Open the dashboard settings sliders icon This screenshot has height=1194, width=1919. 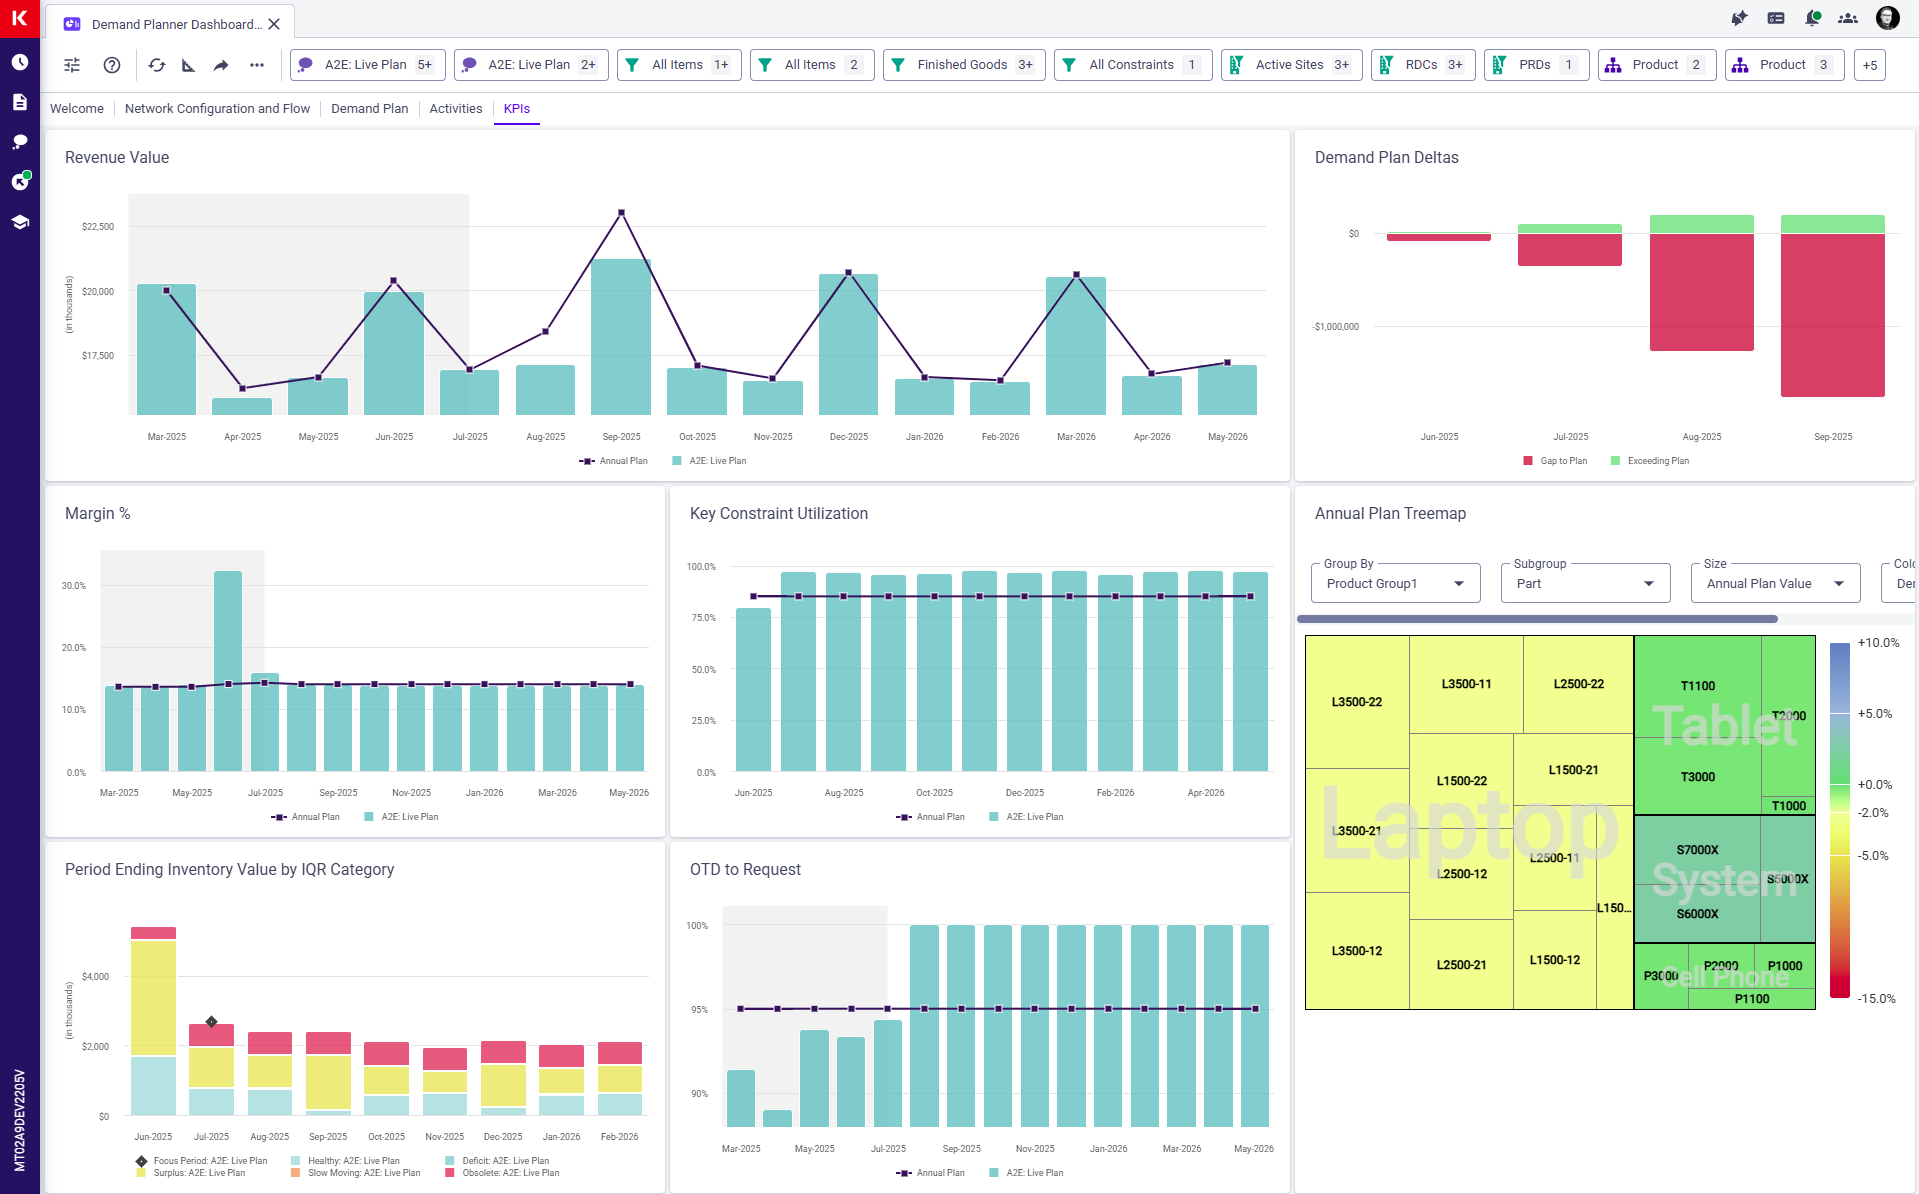pyautogui.click(x=72, y=65)
